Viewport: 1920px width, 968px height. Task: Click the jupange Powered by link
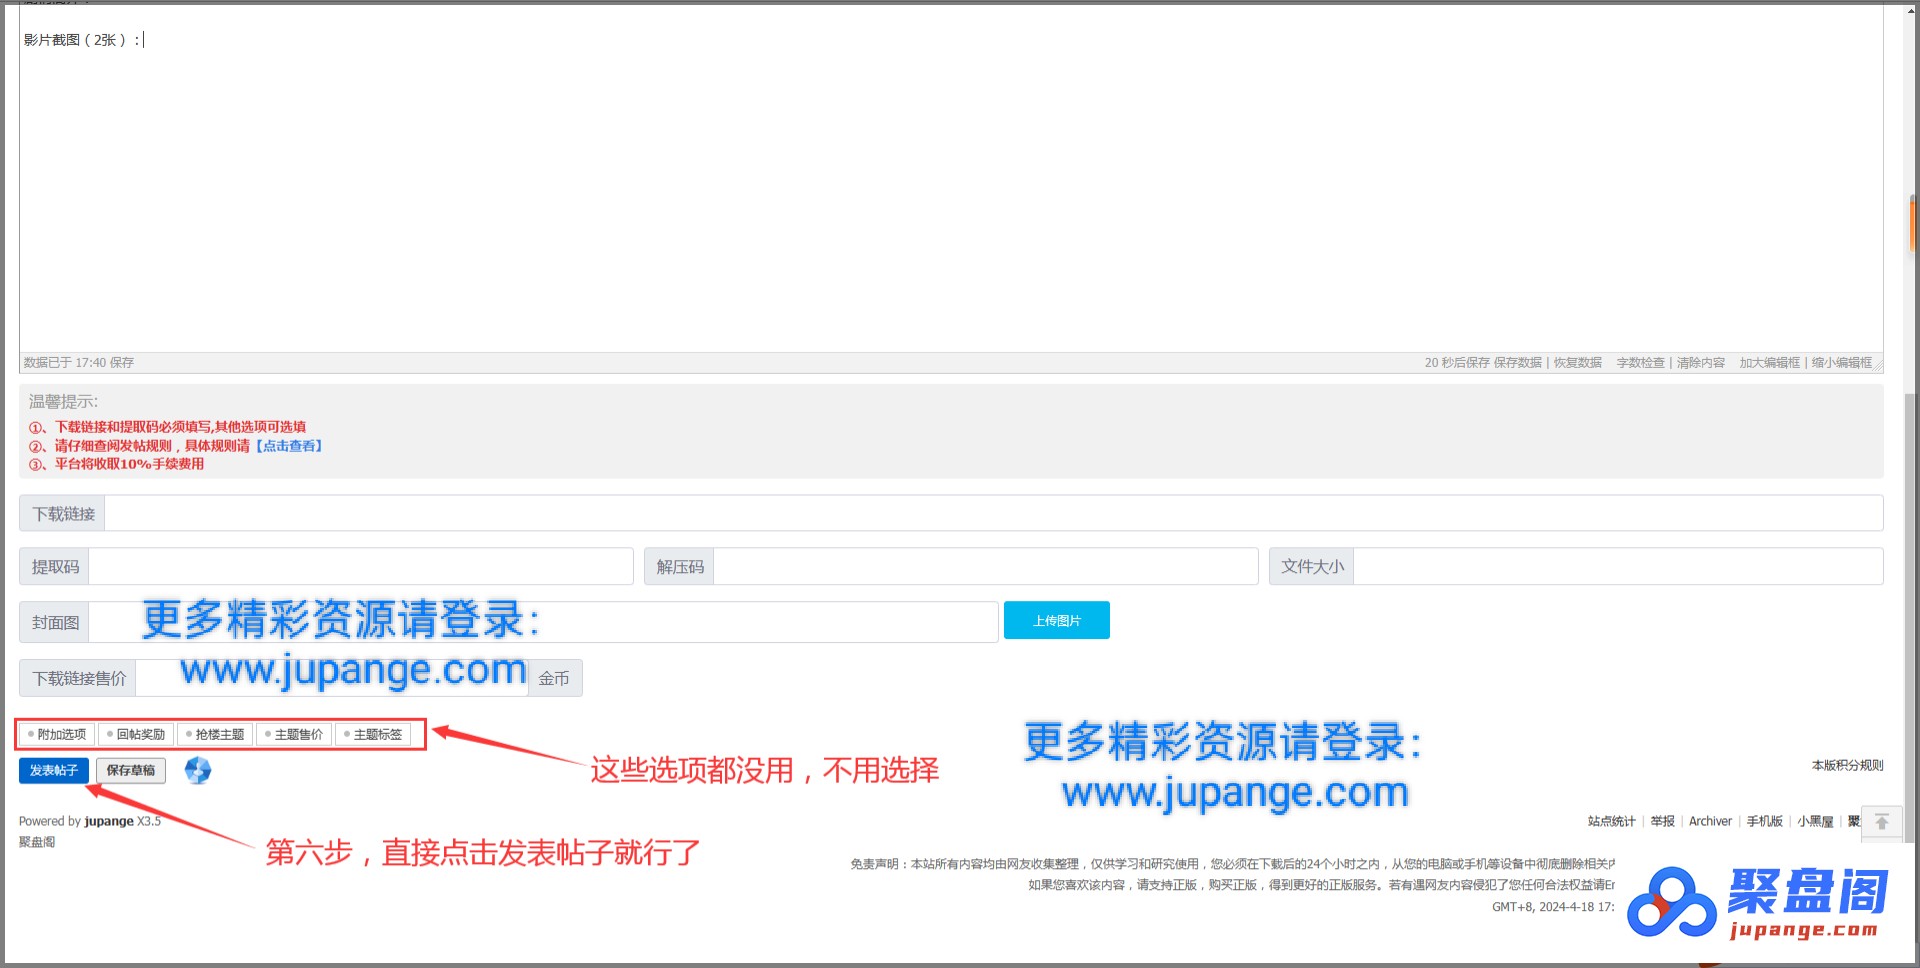pyautogui.click(x=109, y=821)
